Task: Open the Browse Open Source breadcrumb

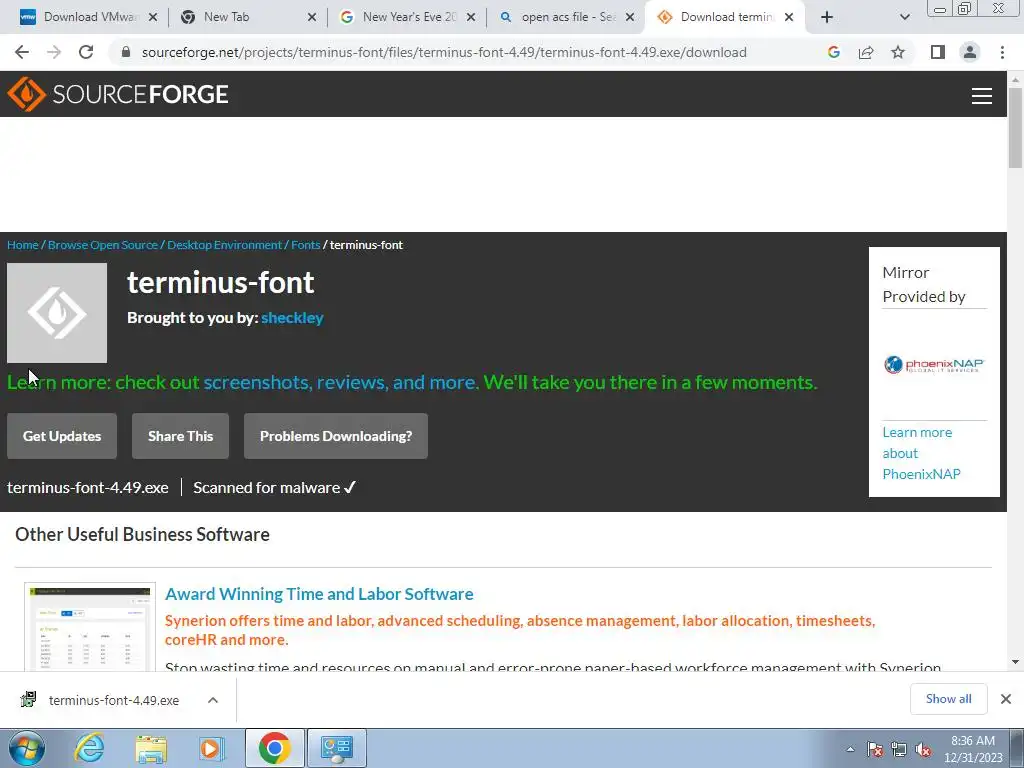Action: pos(103,245)
